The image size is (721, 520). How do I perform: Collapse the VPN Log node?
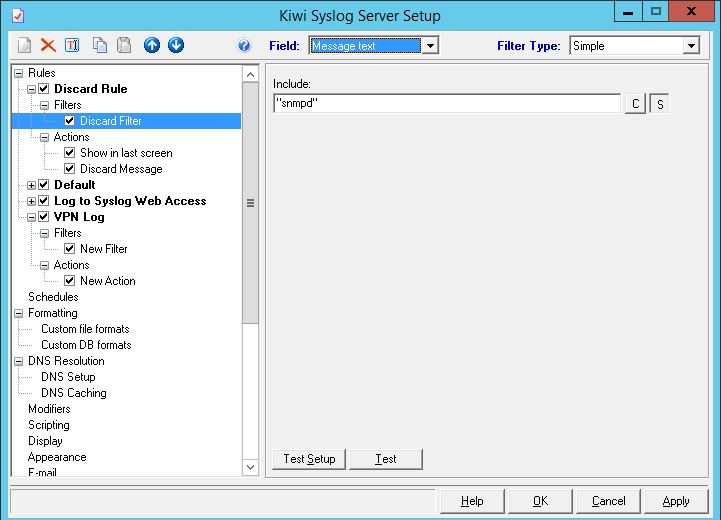[x=31, y=217]
